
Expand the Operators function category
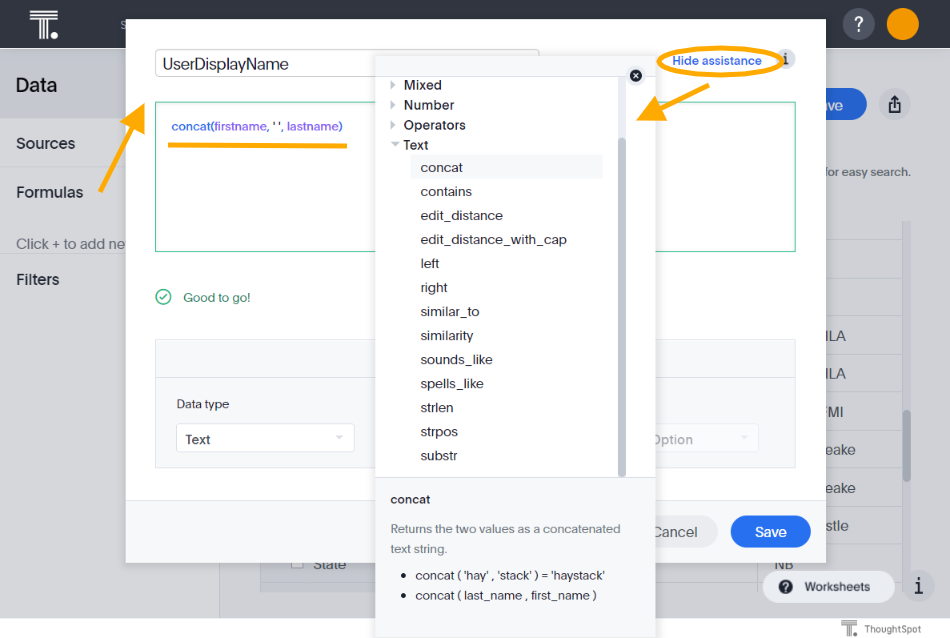click(393, 124)
